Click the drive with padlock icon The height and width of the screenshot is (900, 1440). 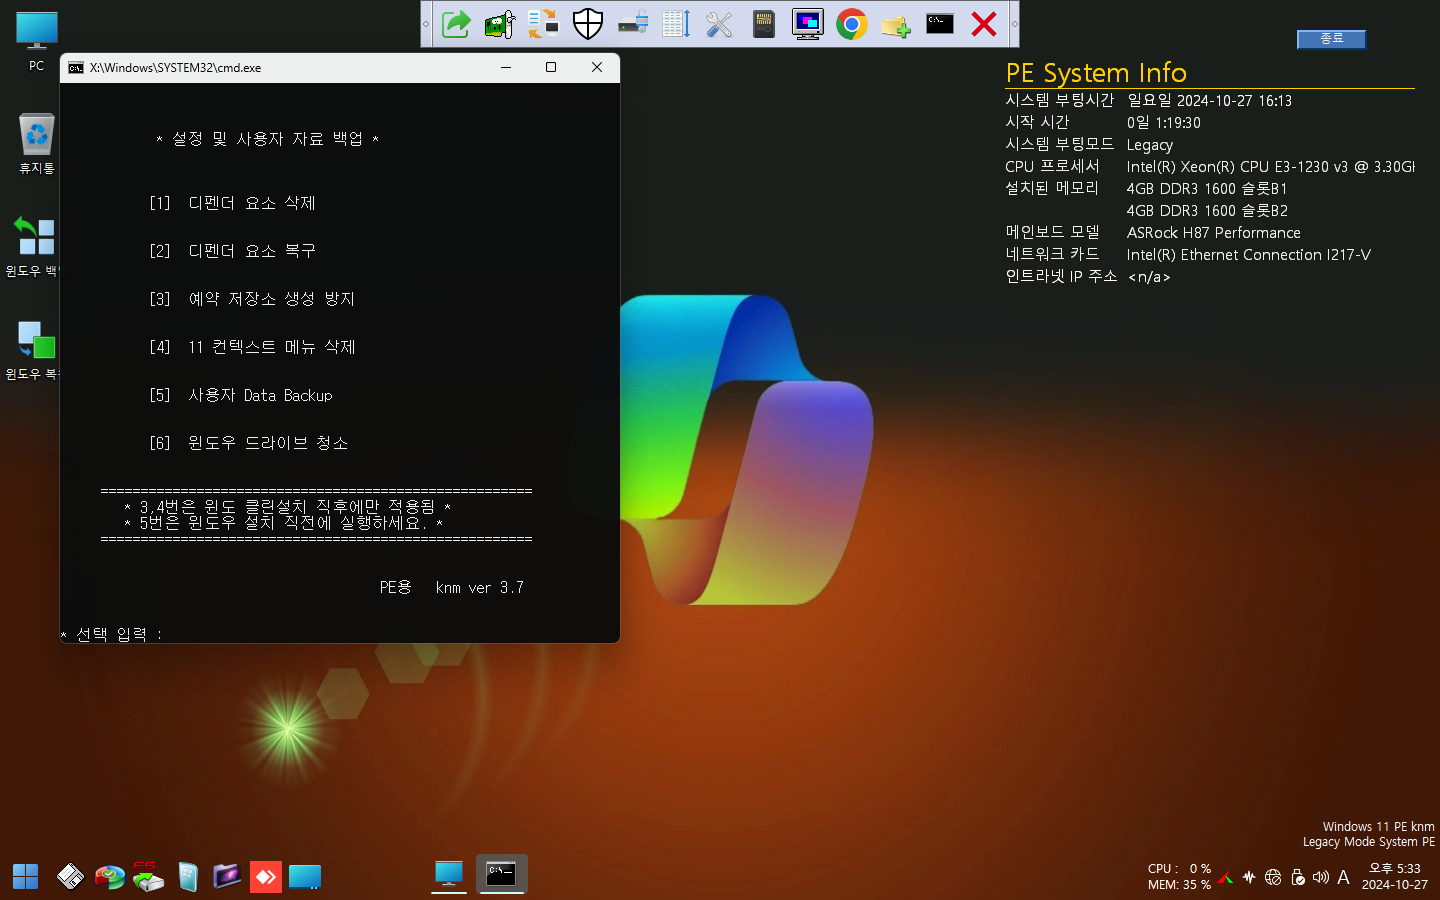632,23
